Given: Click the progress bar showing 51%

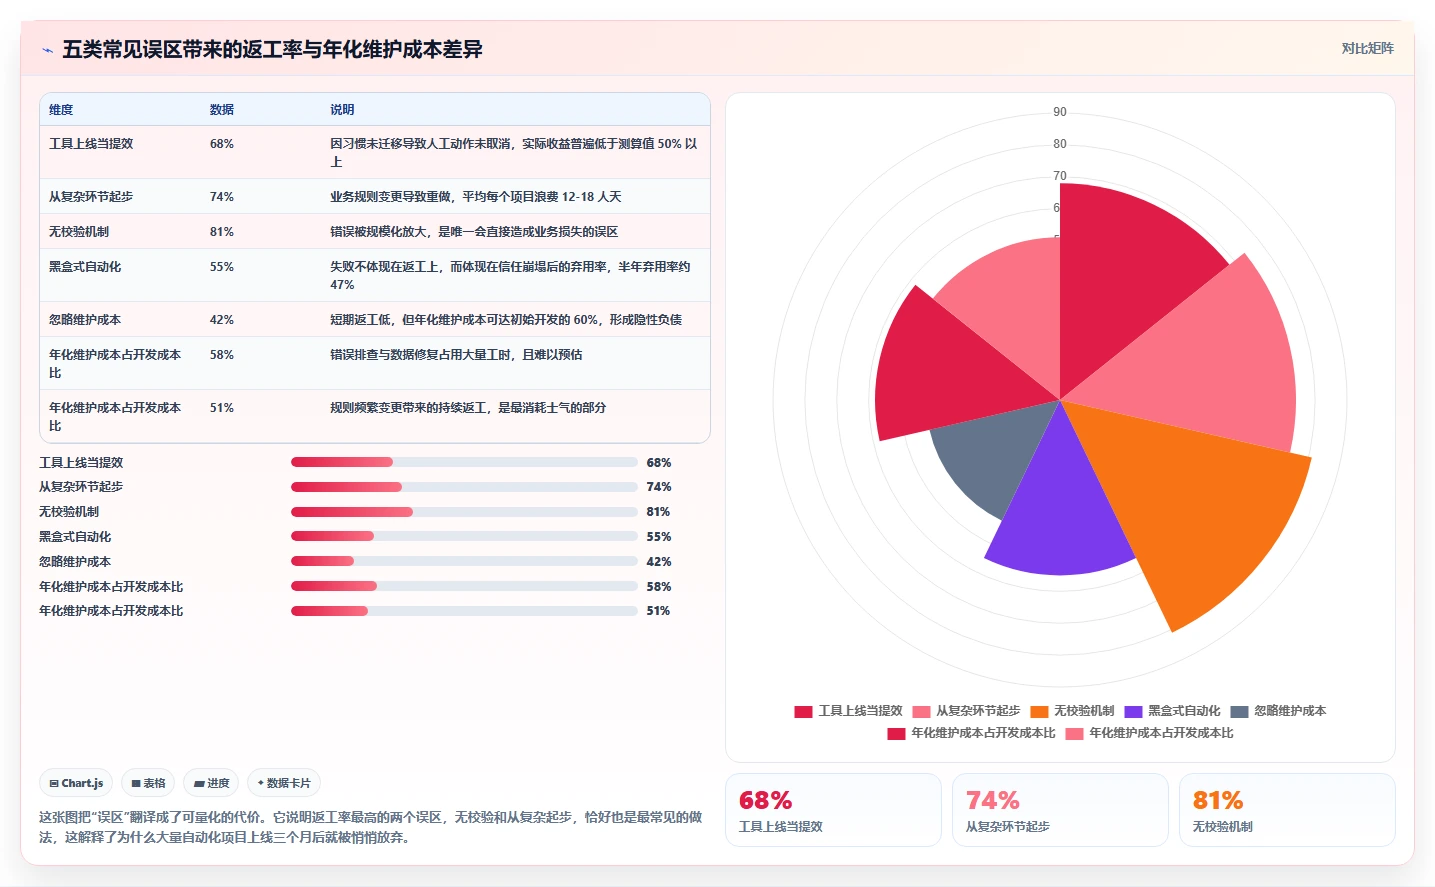Looking at the screenshot, I should pyautogui.click(x=464, y=611).
